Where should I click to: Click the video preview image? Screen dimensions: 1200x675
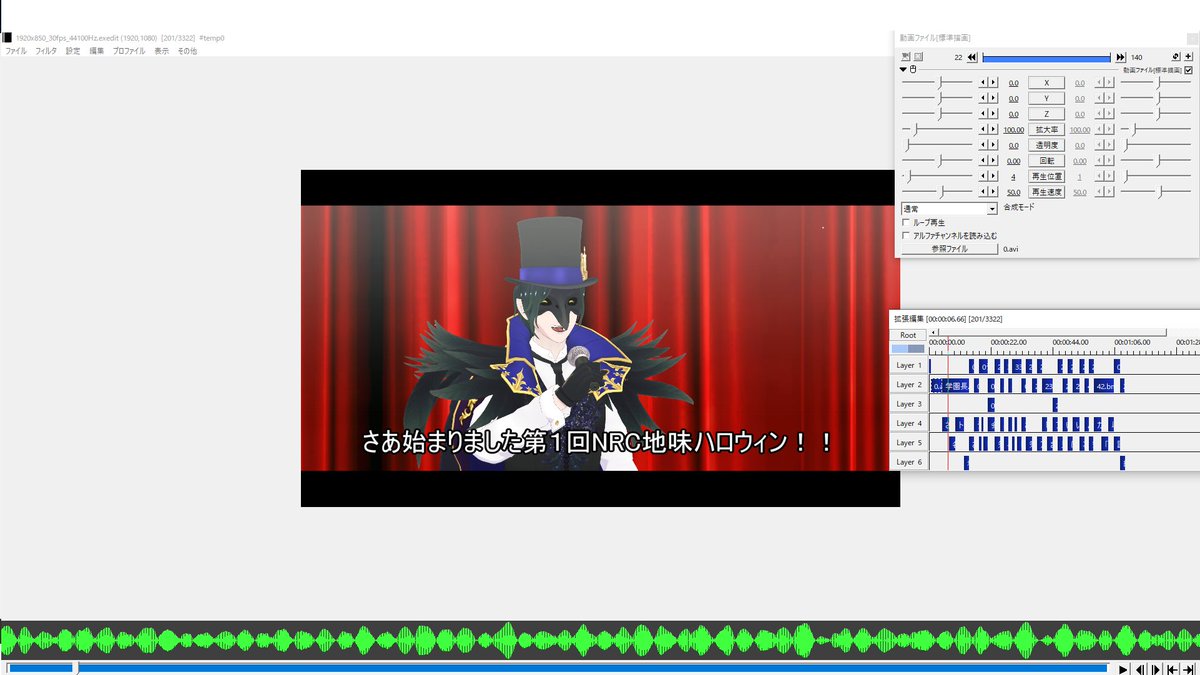[x=600, y=338]
